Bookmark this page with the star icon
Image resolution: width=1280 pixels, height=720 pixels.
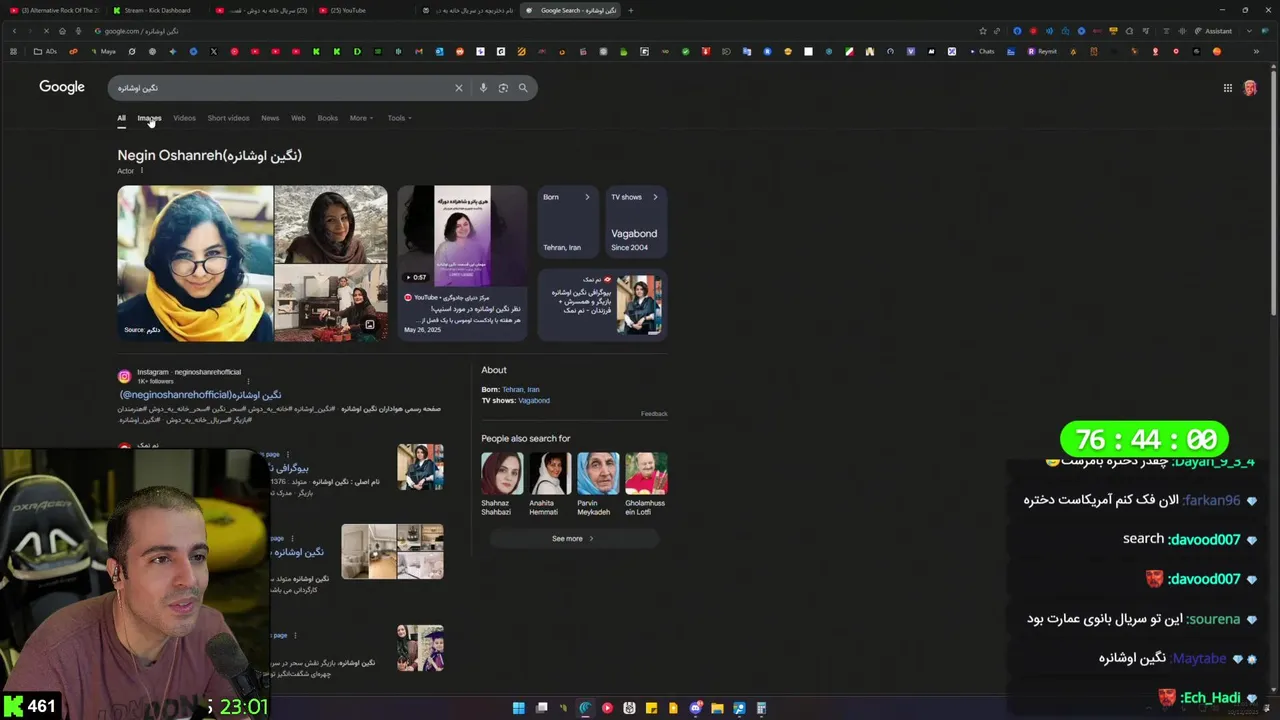984,31
